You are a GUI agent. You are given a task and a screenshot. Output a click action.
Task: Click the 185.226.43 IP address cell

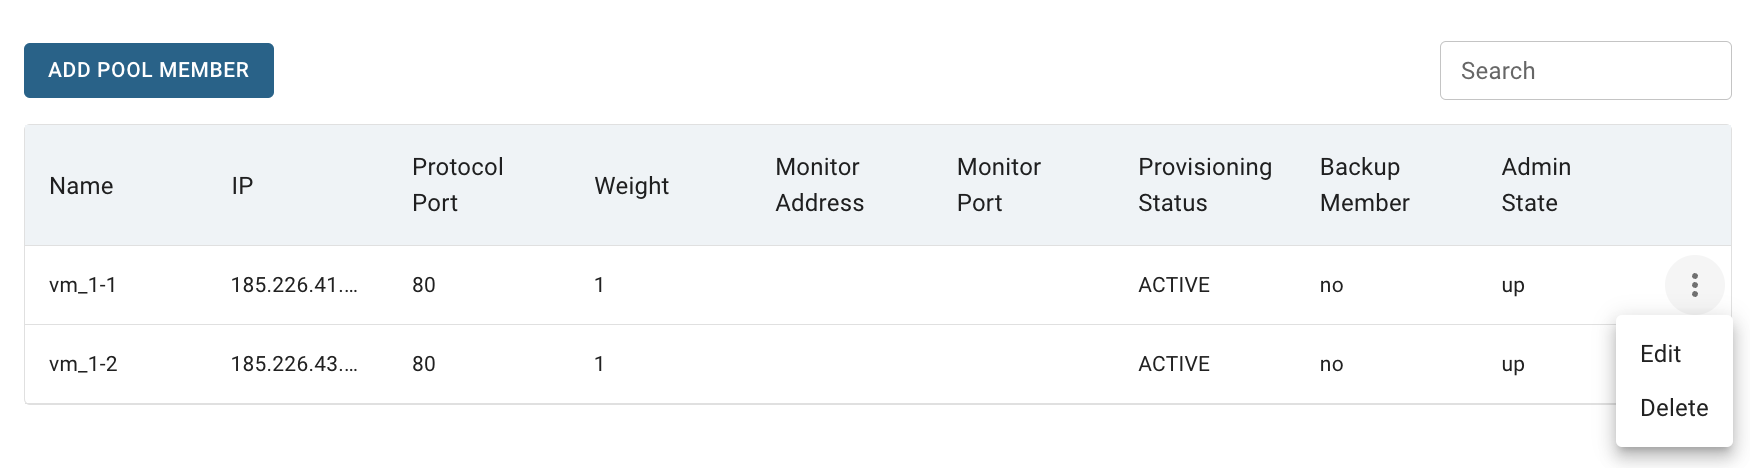(x=294, y=364)
